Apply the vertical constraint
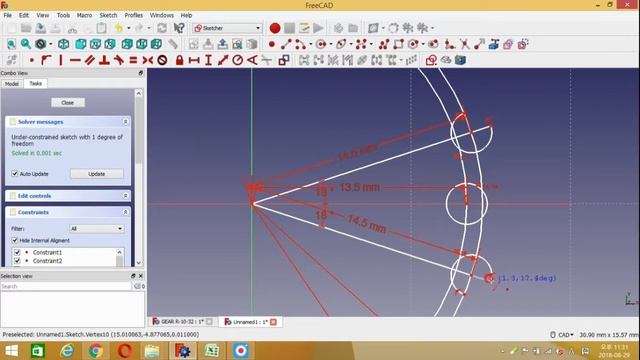 click(61, 60)
